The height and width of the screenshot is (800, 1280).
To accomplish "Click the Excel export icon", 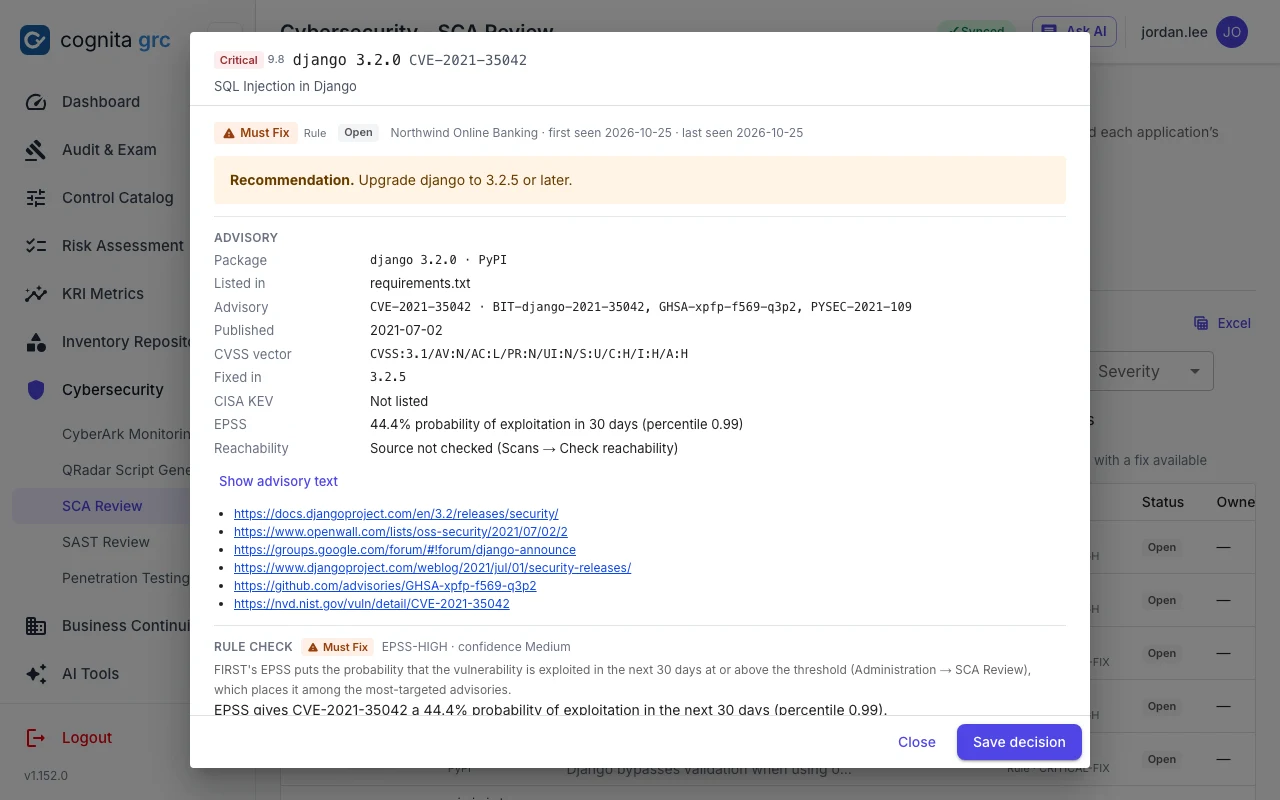I will (1201, 323).
